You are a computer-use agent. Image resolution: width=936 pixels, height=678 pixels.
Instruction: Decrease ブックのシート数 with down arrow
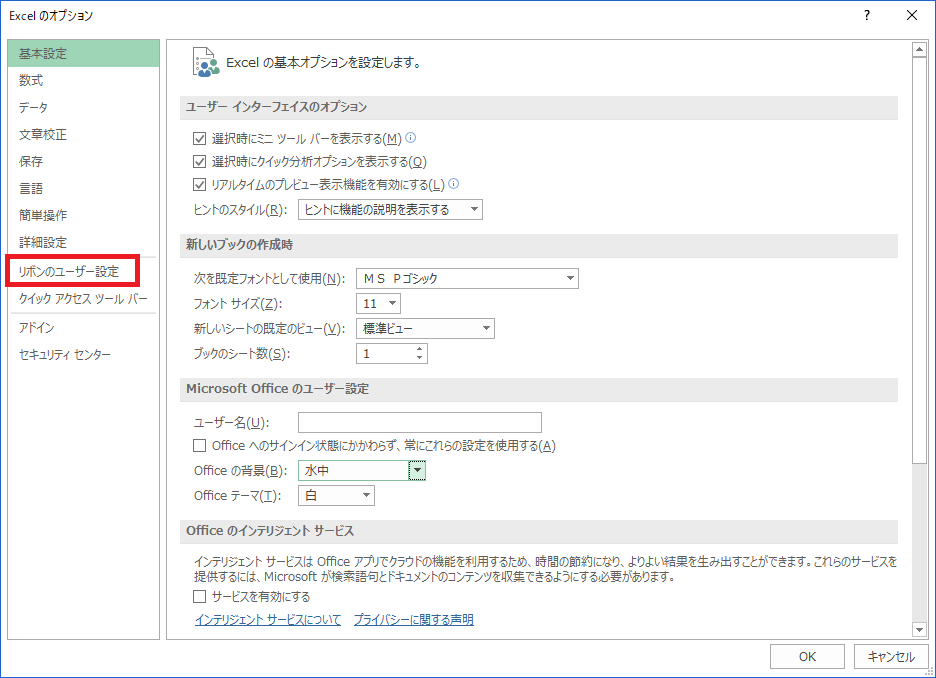coord(420,358)
